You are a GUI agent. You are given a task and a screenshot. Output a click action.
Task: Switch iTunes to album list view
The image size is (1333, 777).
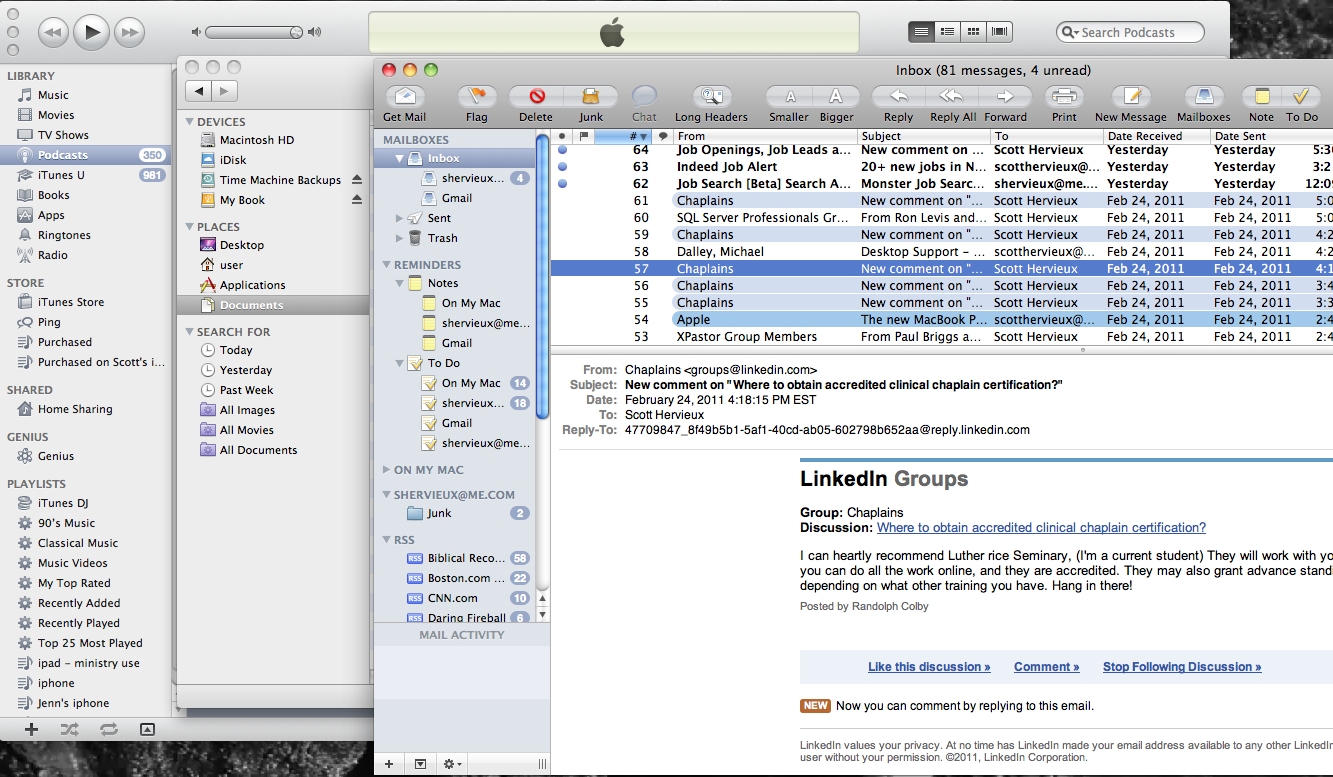click(947, 32)
